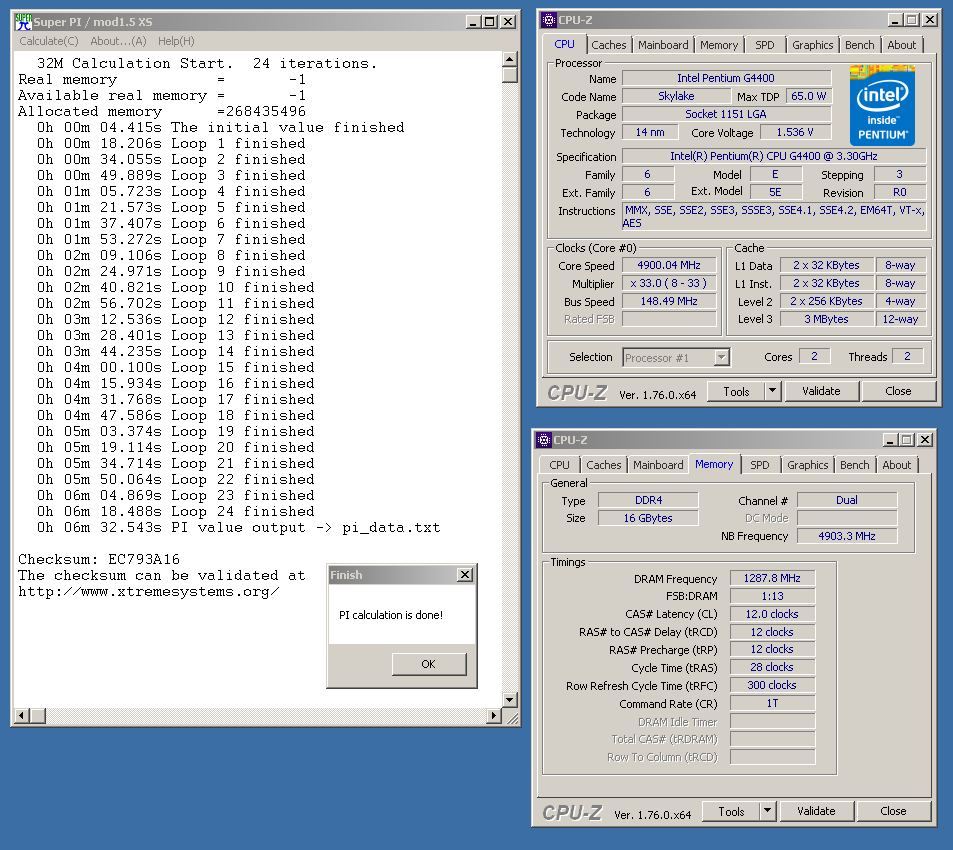Viewport: 953px width, 850px height.
Task: Click the CAS# Latency value 12.0 clocks
Action: tap(772, 614)
